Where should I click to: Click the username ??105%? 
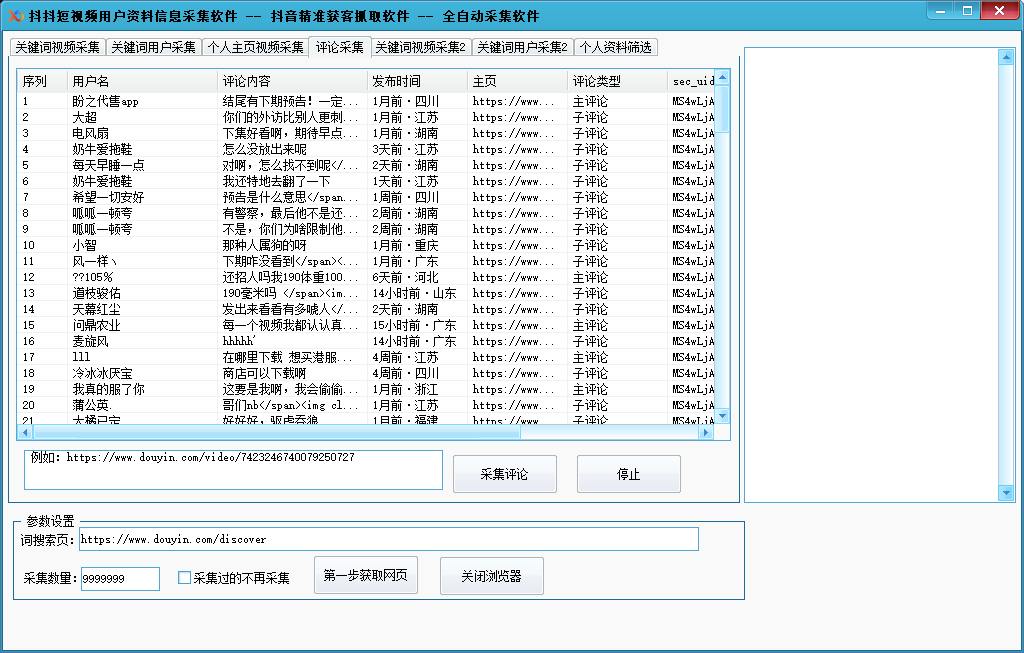[x=92, y=278]
